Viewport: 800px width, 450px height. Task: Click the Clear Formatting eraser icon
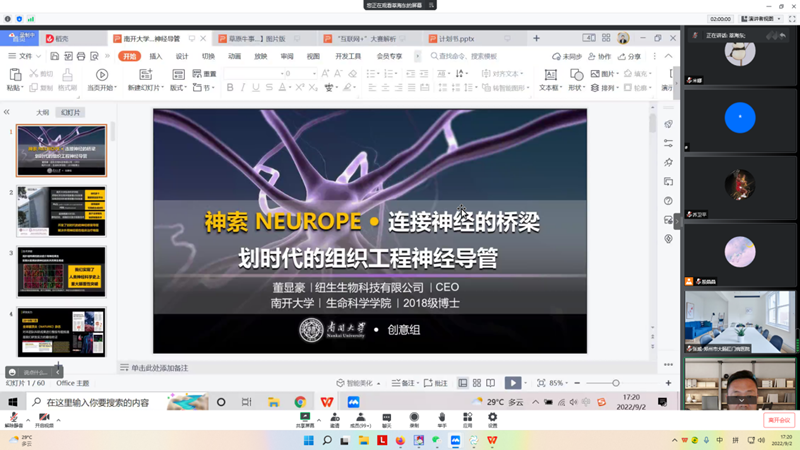tap(352, 73)
